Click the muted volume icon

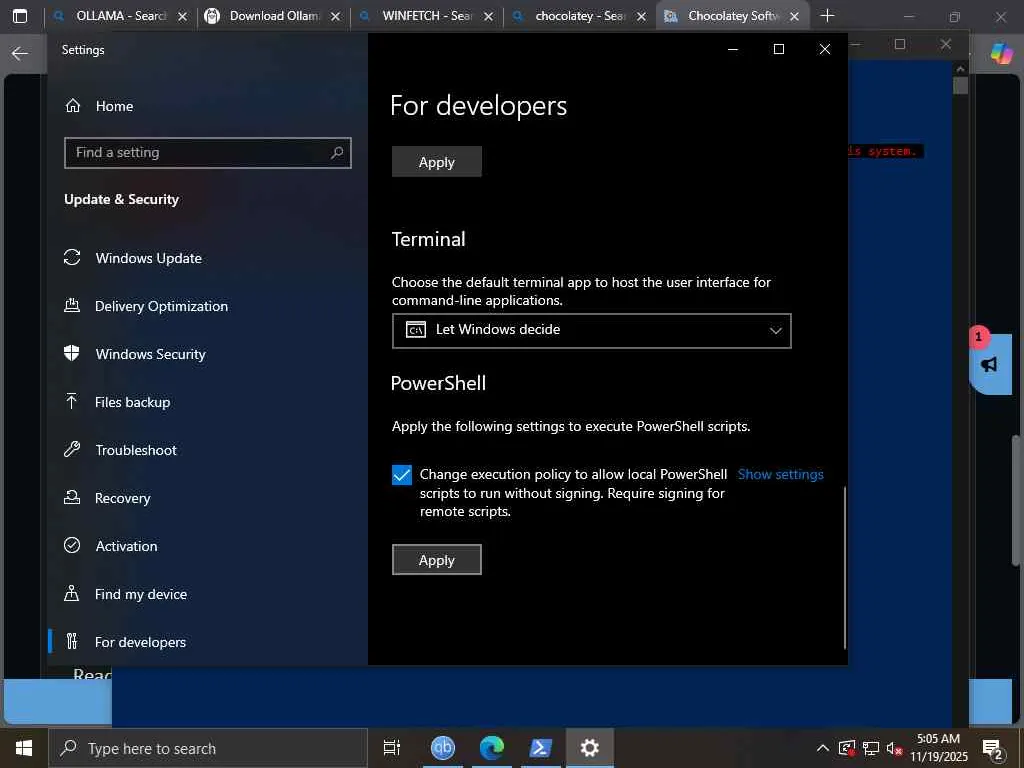tap(894, 748)
